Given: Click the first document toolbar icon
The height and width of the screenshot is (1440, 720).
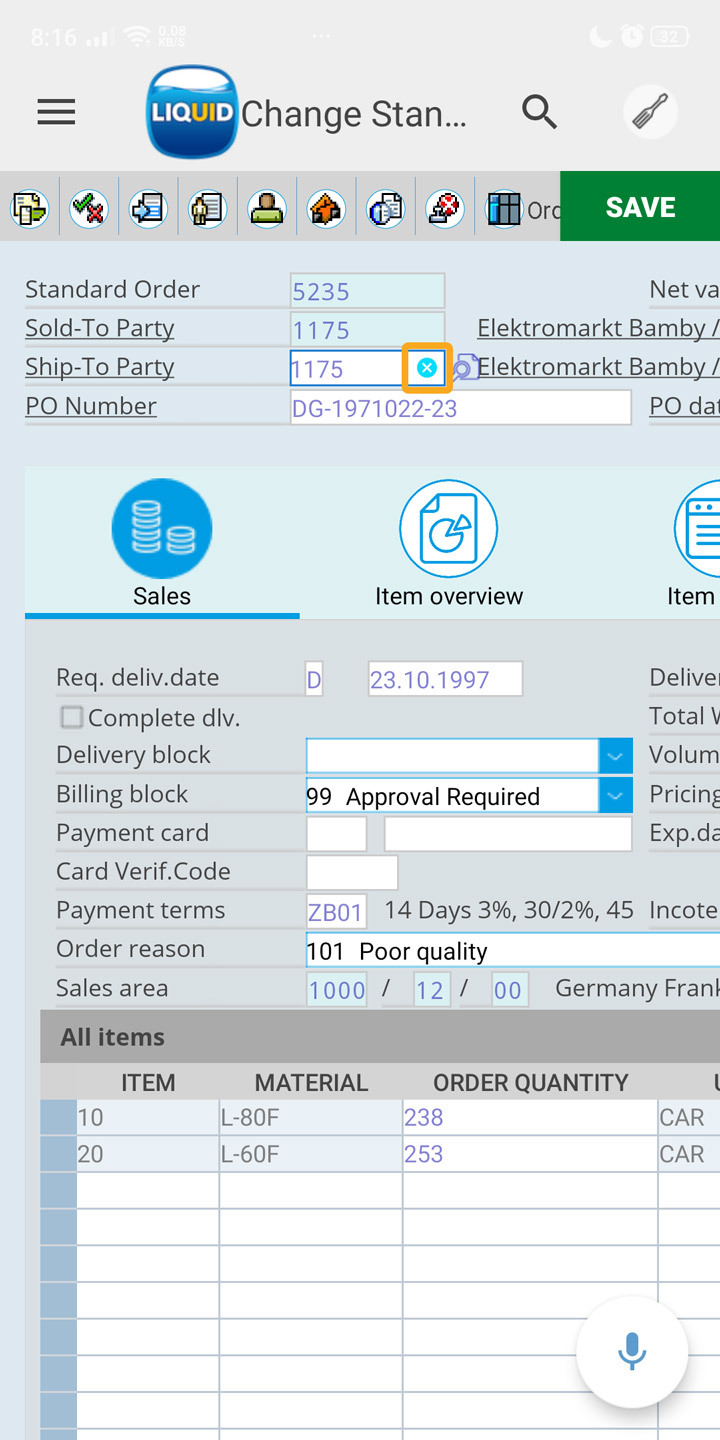Looking at the screenshot, I should [29, 208].
